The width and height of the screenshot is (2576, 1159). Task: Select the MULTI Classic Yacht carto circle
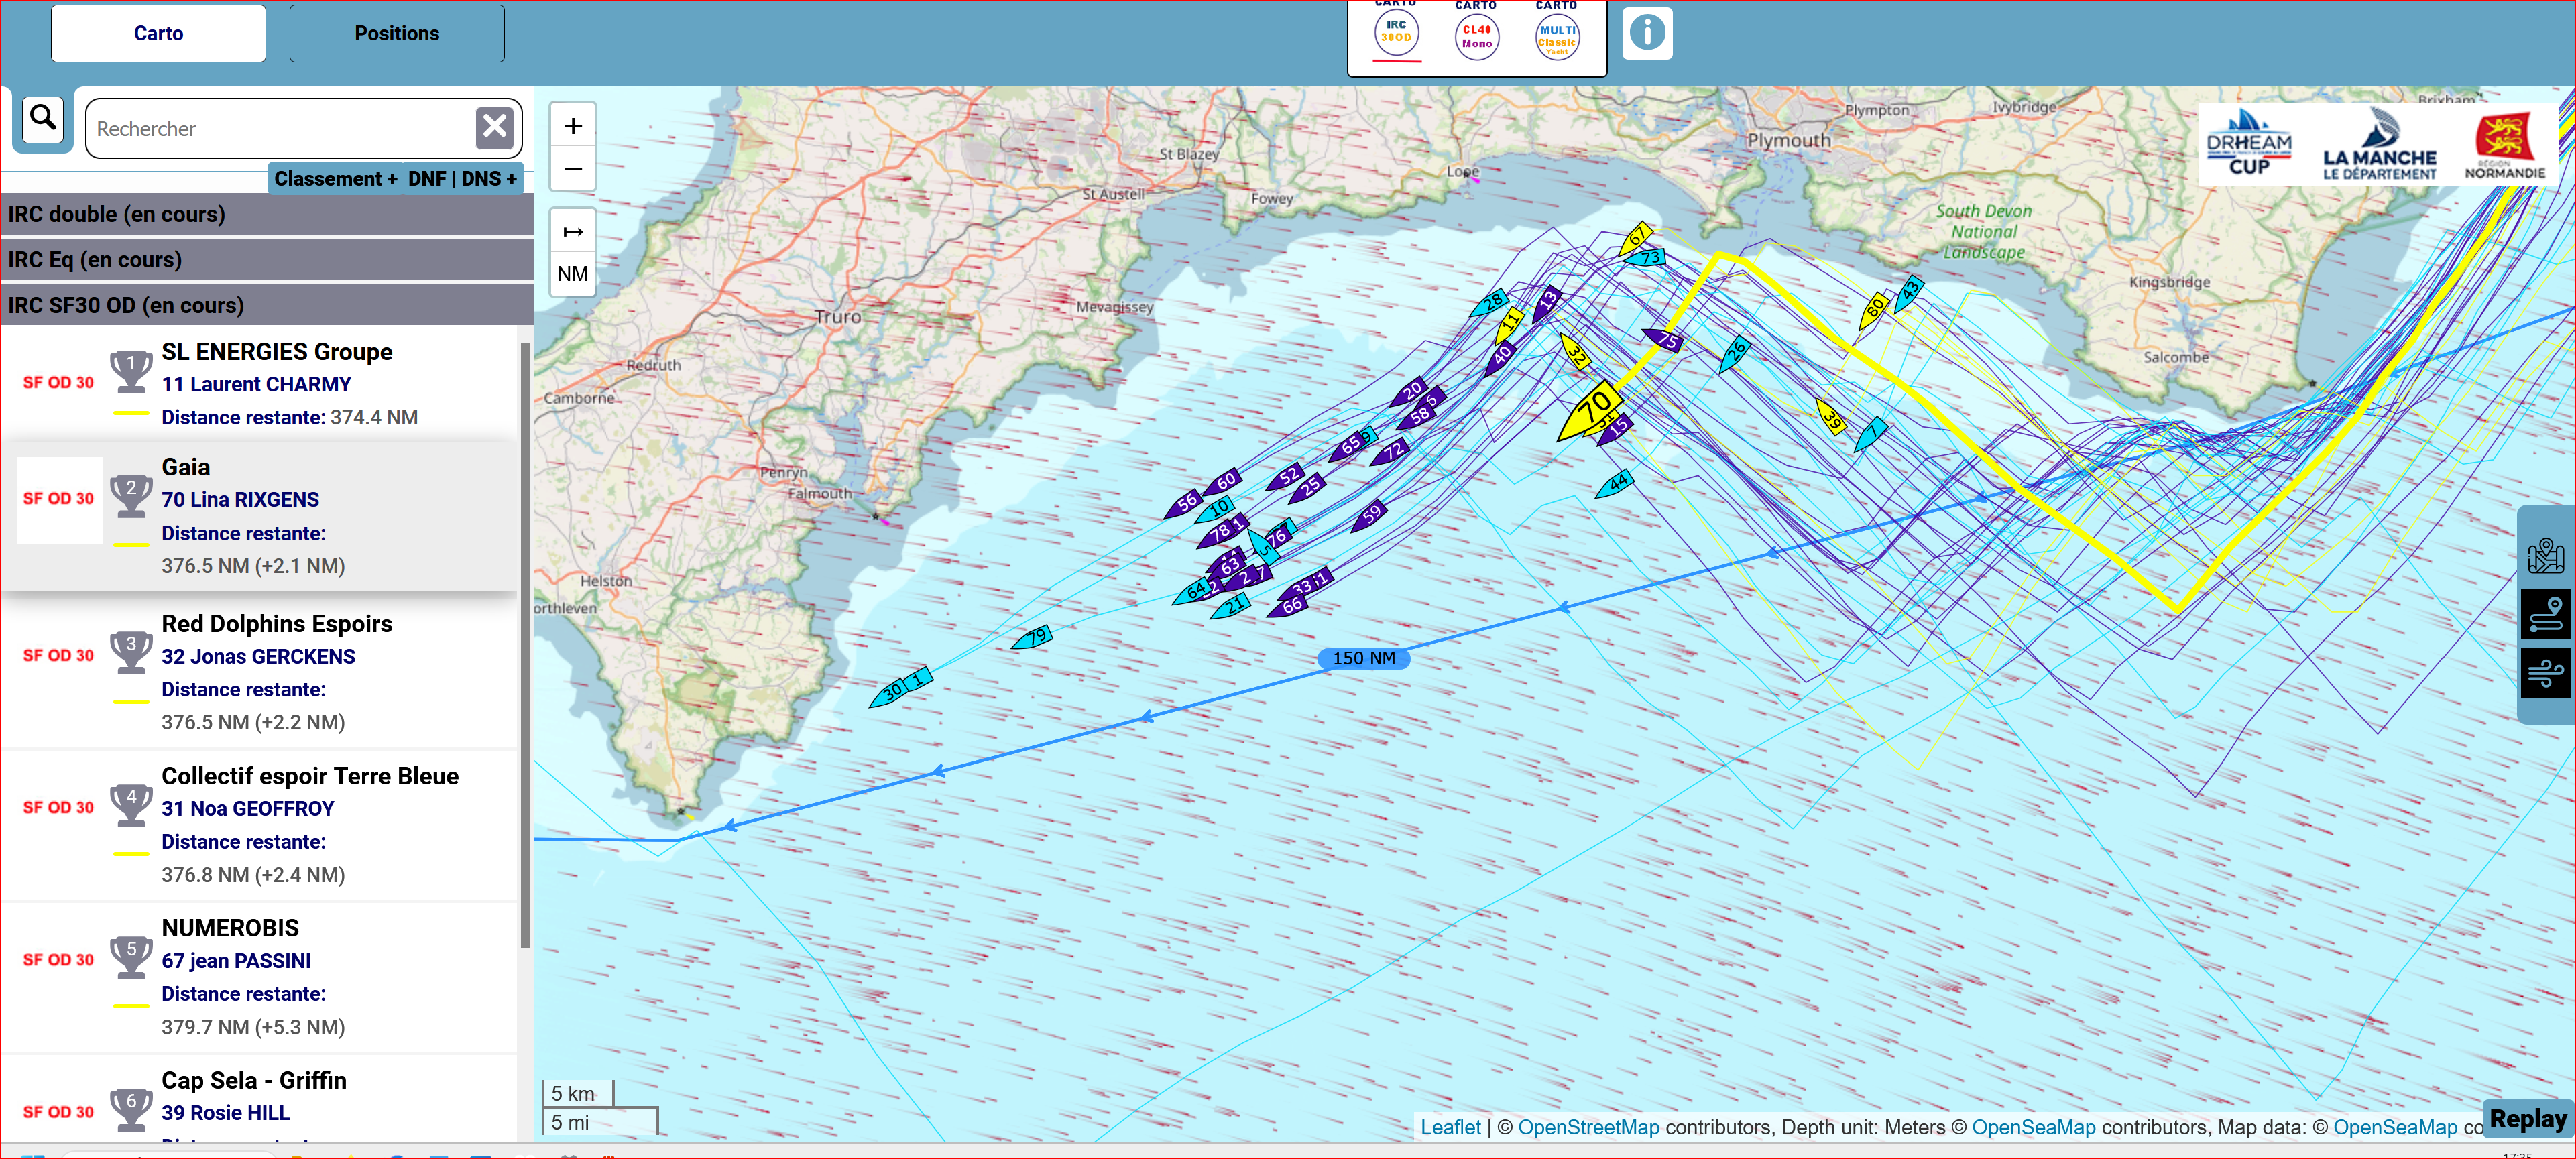(1558, 37)
